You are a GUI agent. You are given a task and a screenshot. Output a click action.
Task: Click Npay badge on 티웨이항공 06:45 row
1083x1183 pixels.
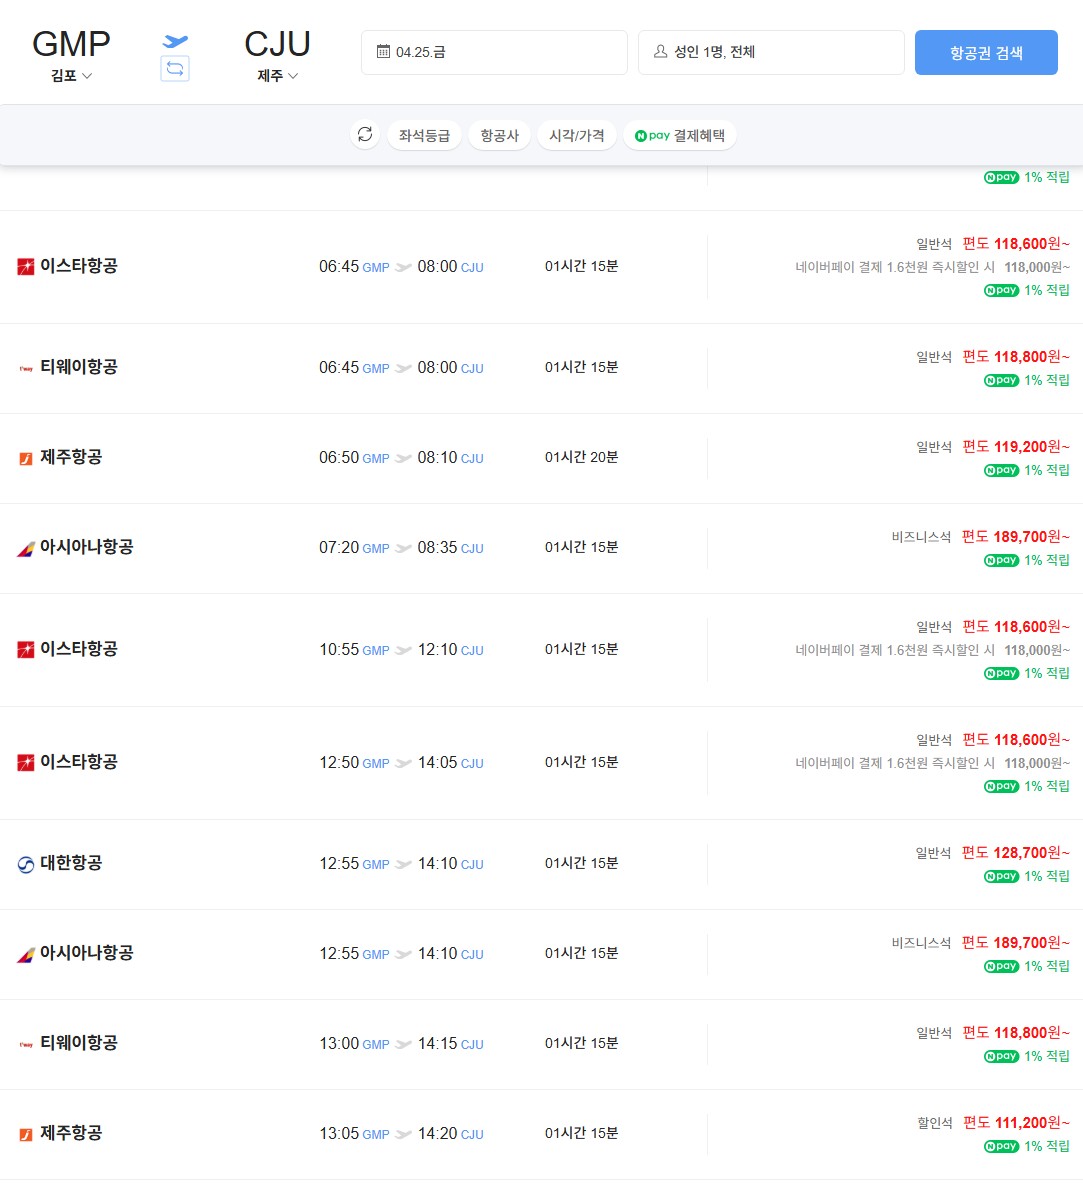coord(1001,380)
